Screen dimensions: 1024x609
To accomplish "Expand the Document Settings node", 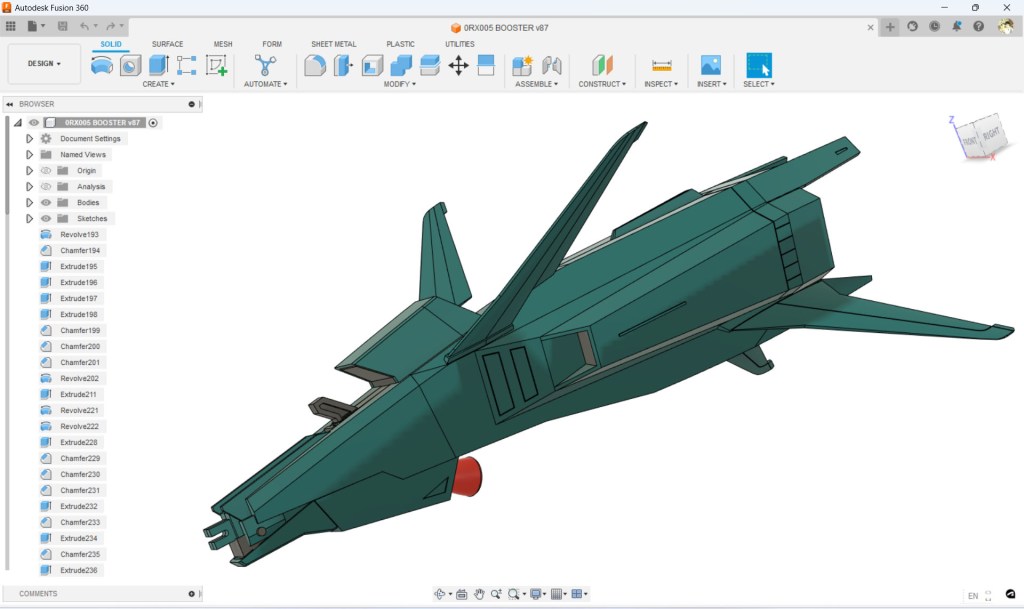I will coord(30,139).
